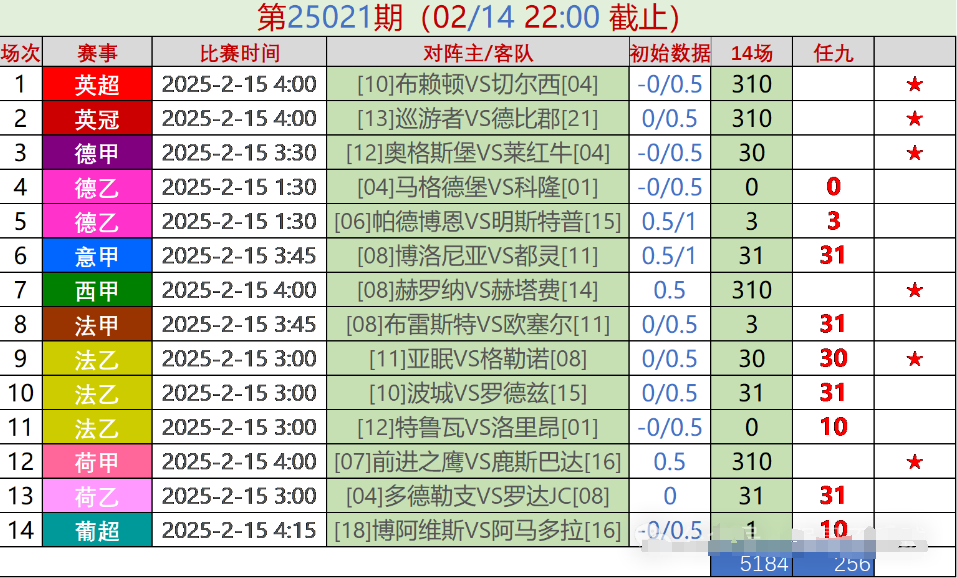Select the blue 意甲 league cell
The image size is (957, 578).
click(97, 256)
